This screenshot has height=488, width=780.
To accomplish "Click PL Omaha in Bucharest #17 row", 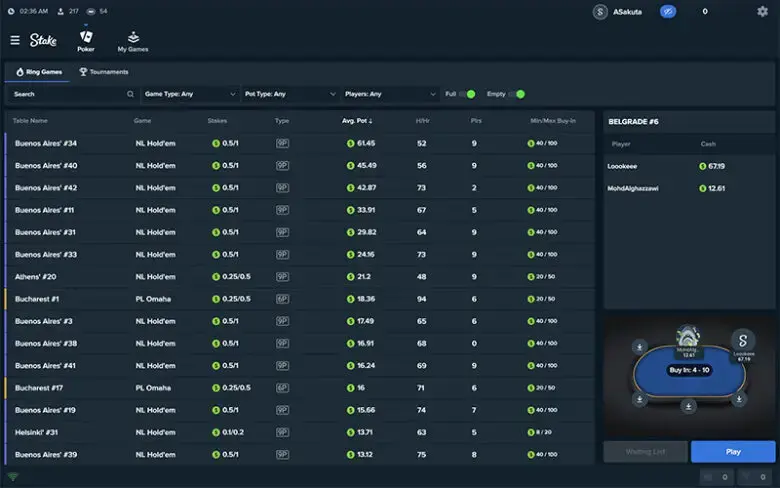I will (x=153, y=388).
